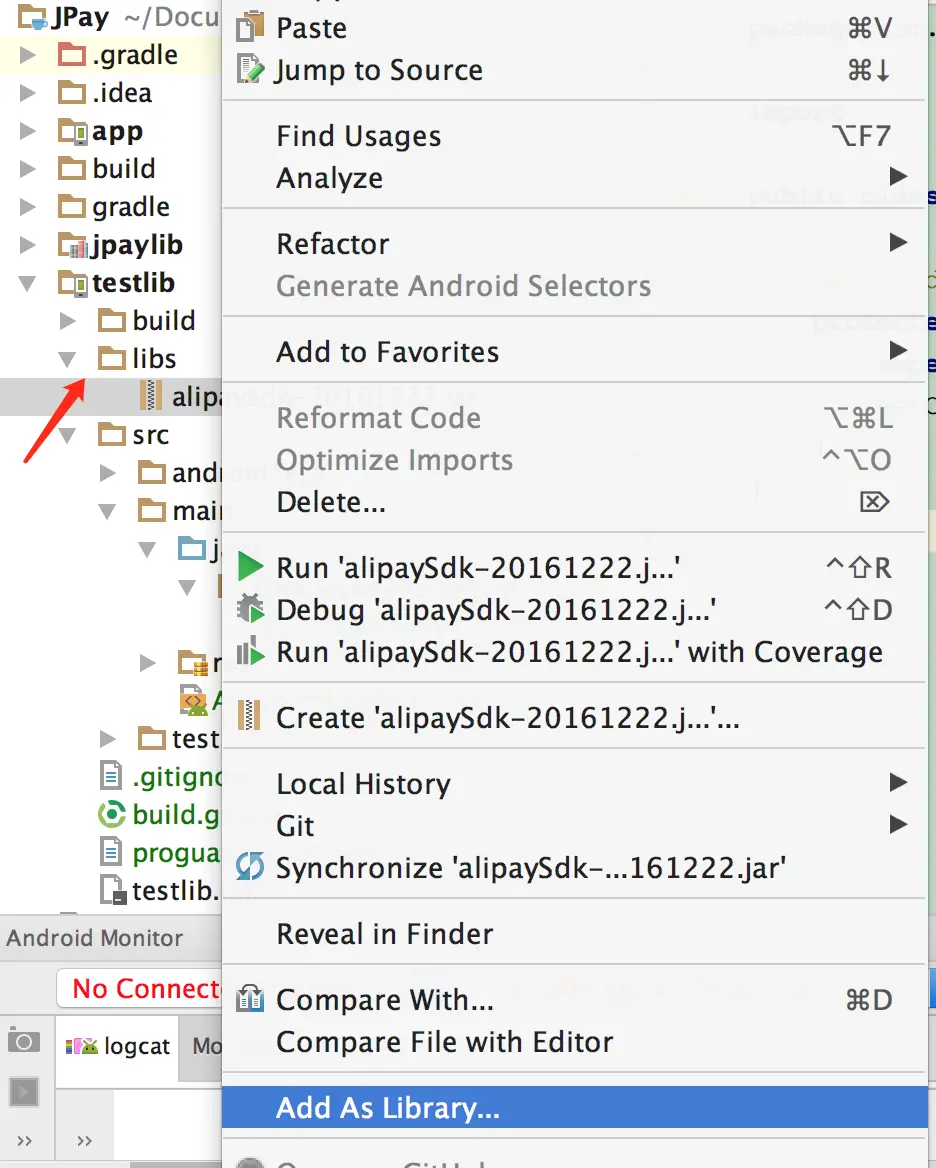Click the app module folder icon
This screenshot has height=1168, width=936.
(73, 130)
